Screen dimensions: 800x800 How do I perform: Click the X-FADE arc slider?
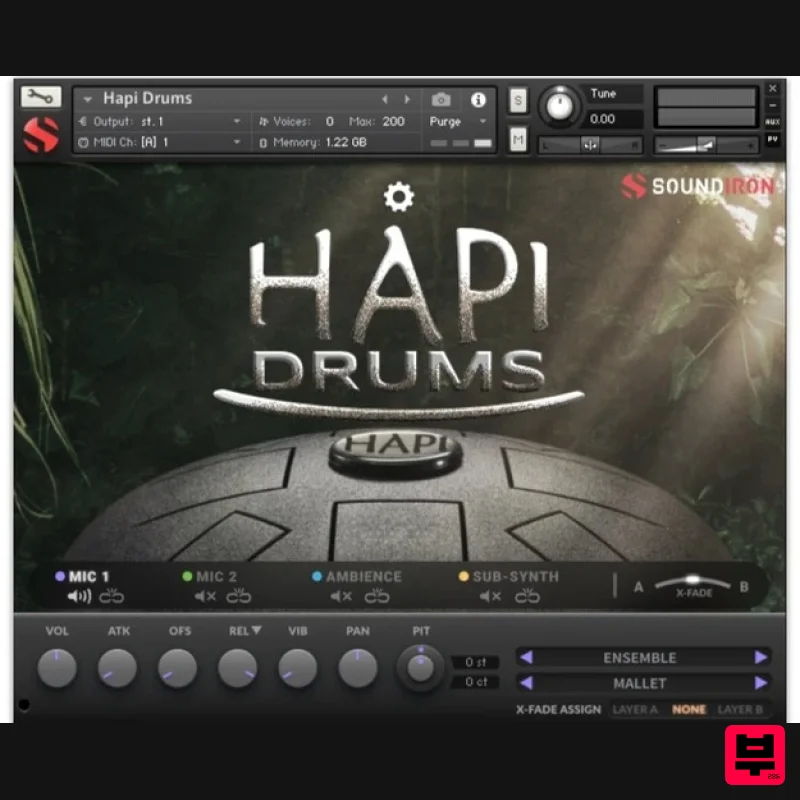pos(692,583)
